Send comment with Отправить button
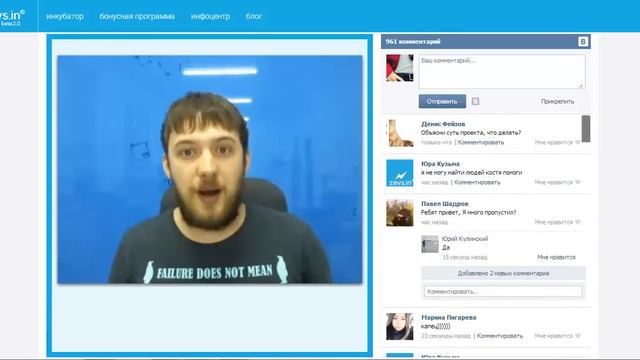Viewport: 640px width, 360px height. point(442,101)
